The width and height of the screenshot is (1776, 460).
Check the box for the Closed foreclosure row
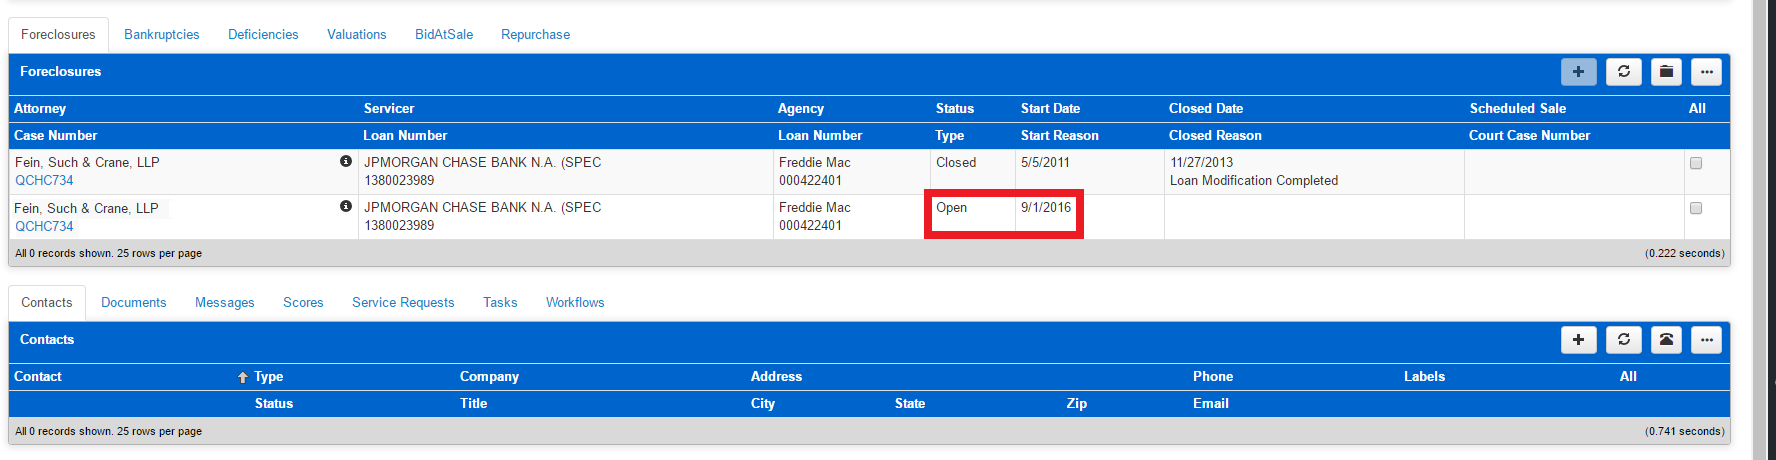pos(1696,163)
